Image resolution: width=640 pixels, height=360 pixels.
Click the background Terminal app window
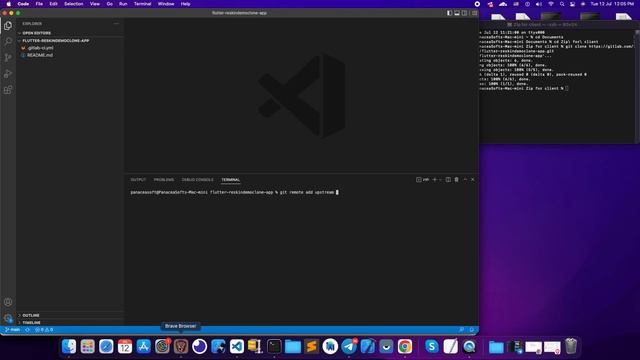(559, 82)
